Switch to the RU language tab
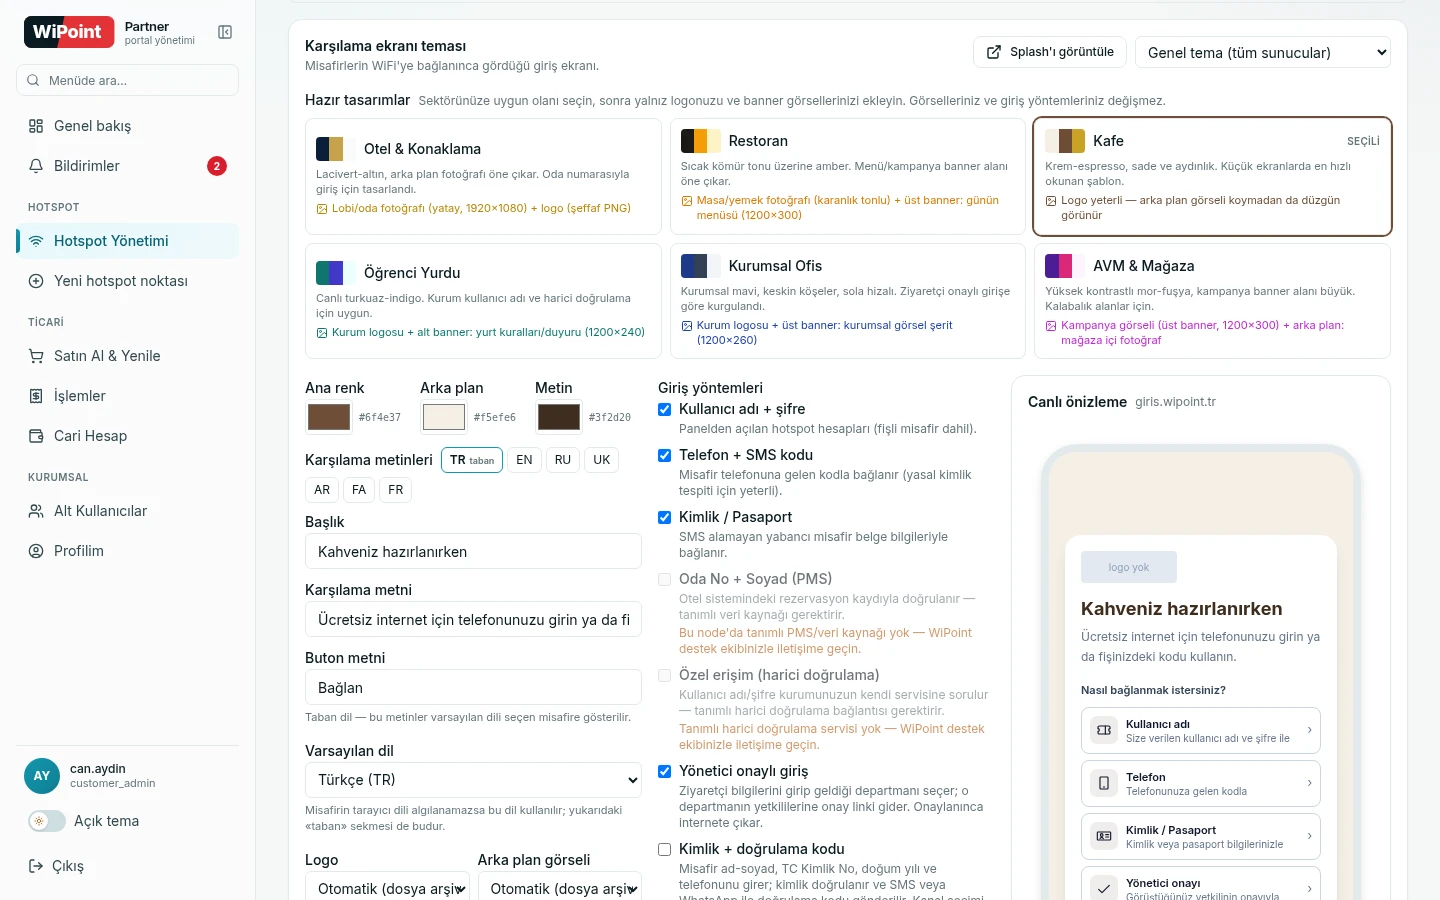This screenshot has height=900, width=1440. 563,460
